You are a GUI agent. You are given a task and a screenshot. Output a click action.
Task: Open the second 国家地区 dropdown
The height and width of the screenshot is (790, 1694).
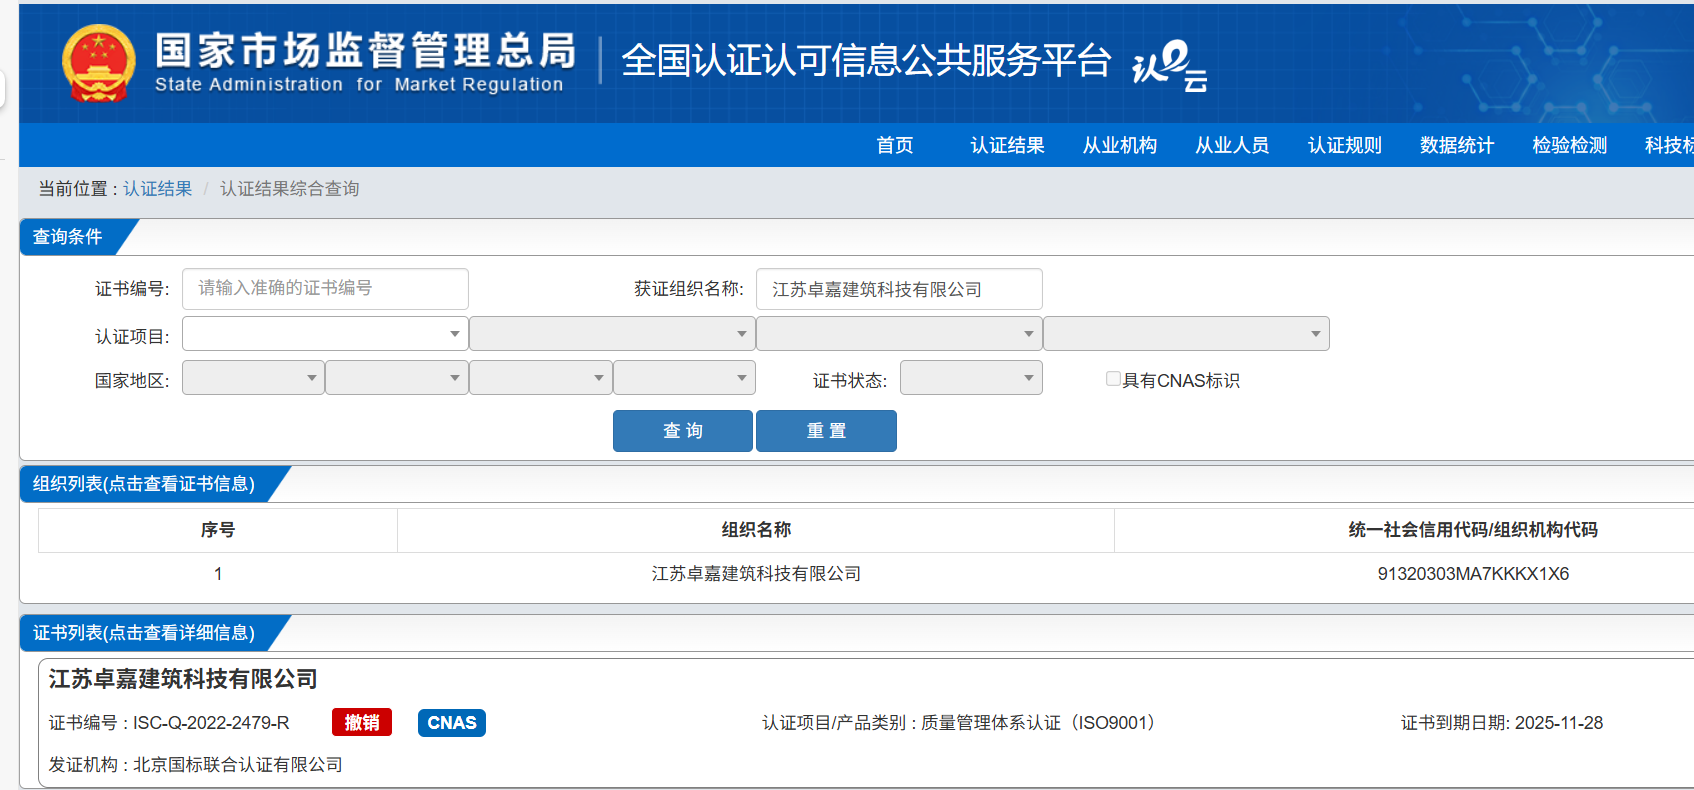pyautogui.click(x=397, y=378)
